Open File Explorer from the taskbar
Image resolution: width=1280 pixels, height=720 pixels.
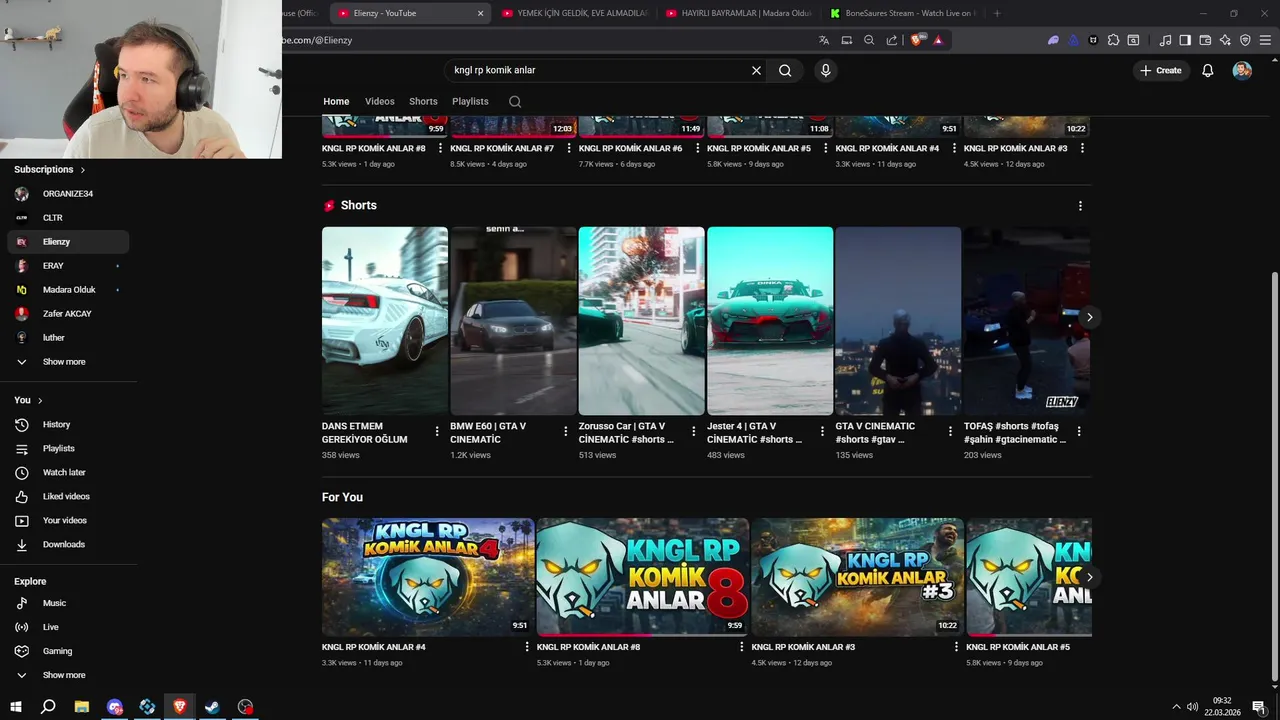point(82,707)
